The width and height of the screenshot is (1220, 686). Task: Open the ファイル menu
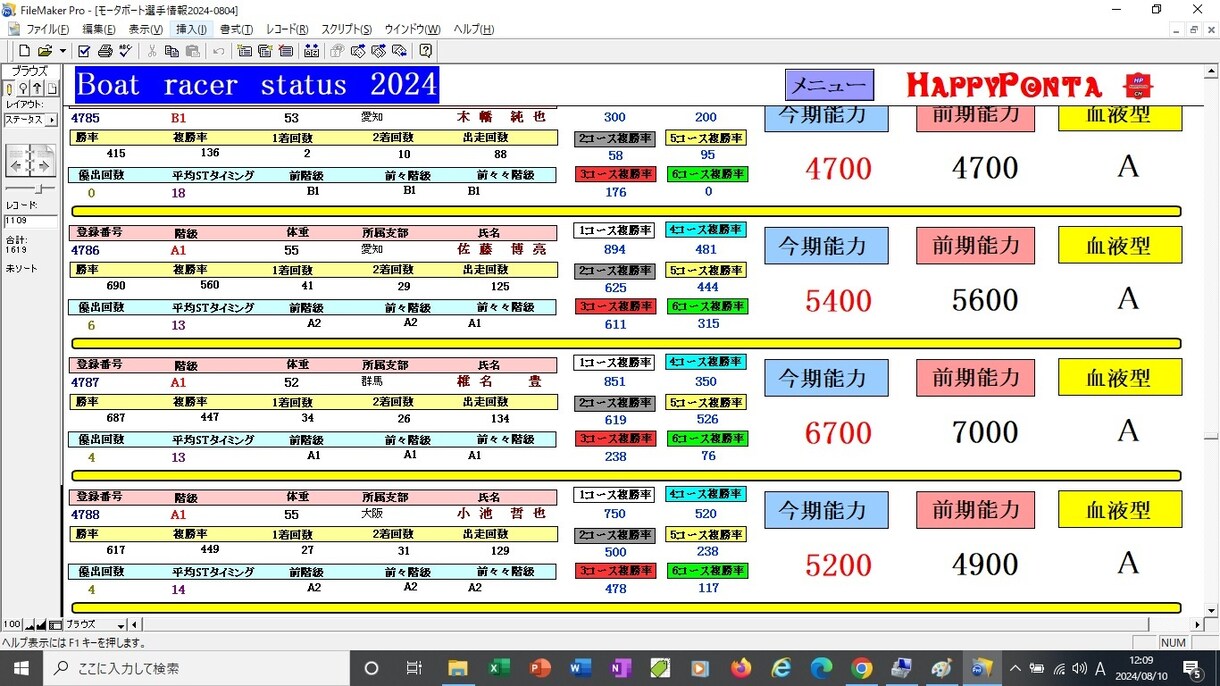coord(47,29)
